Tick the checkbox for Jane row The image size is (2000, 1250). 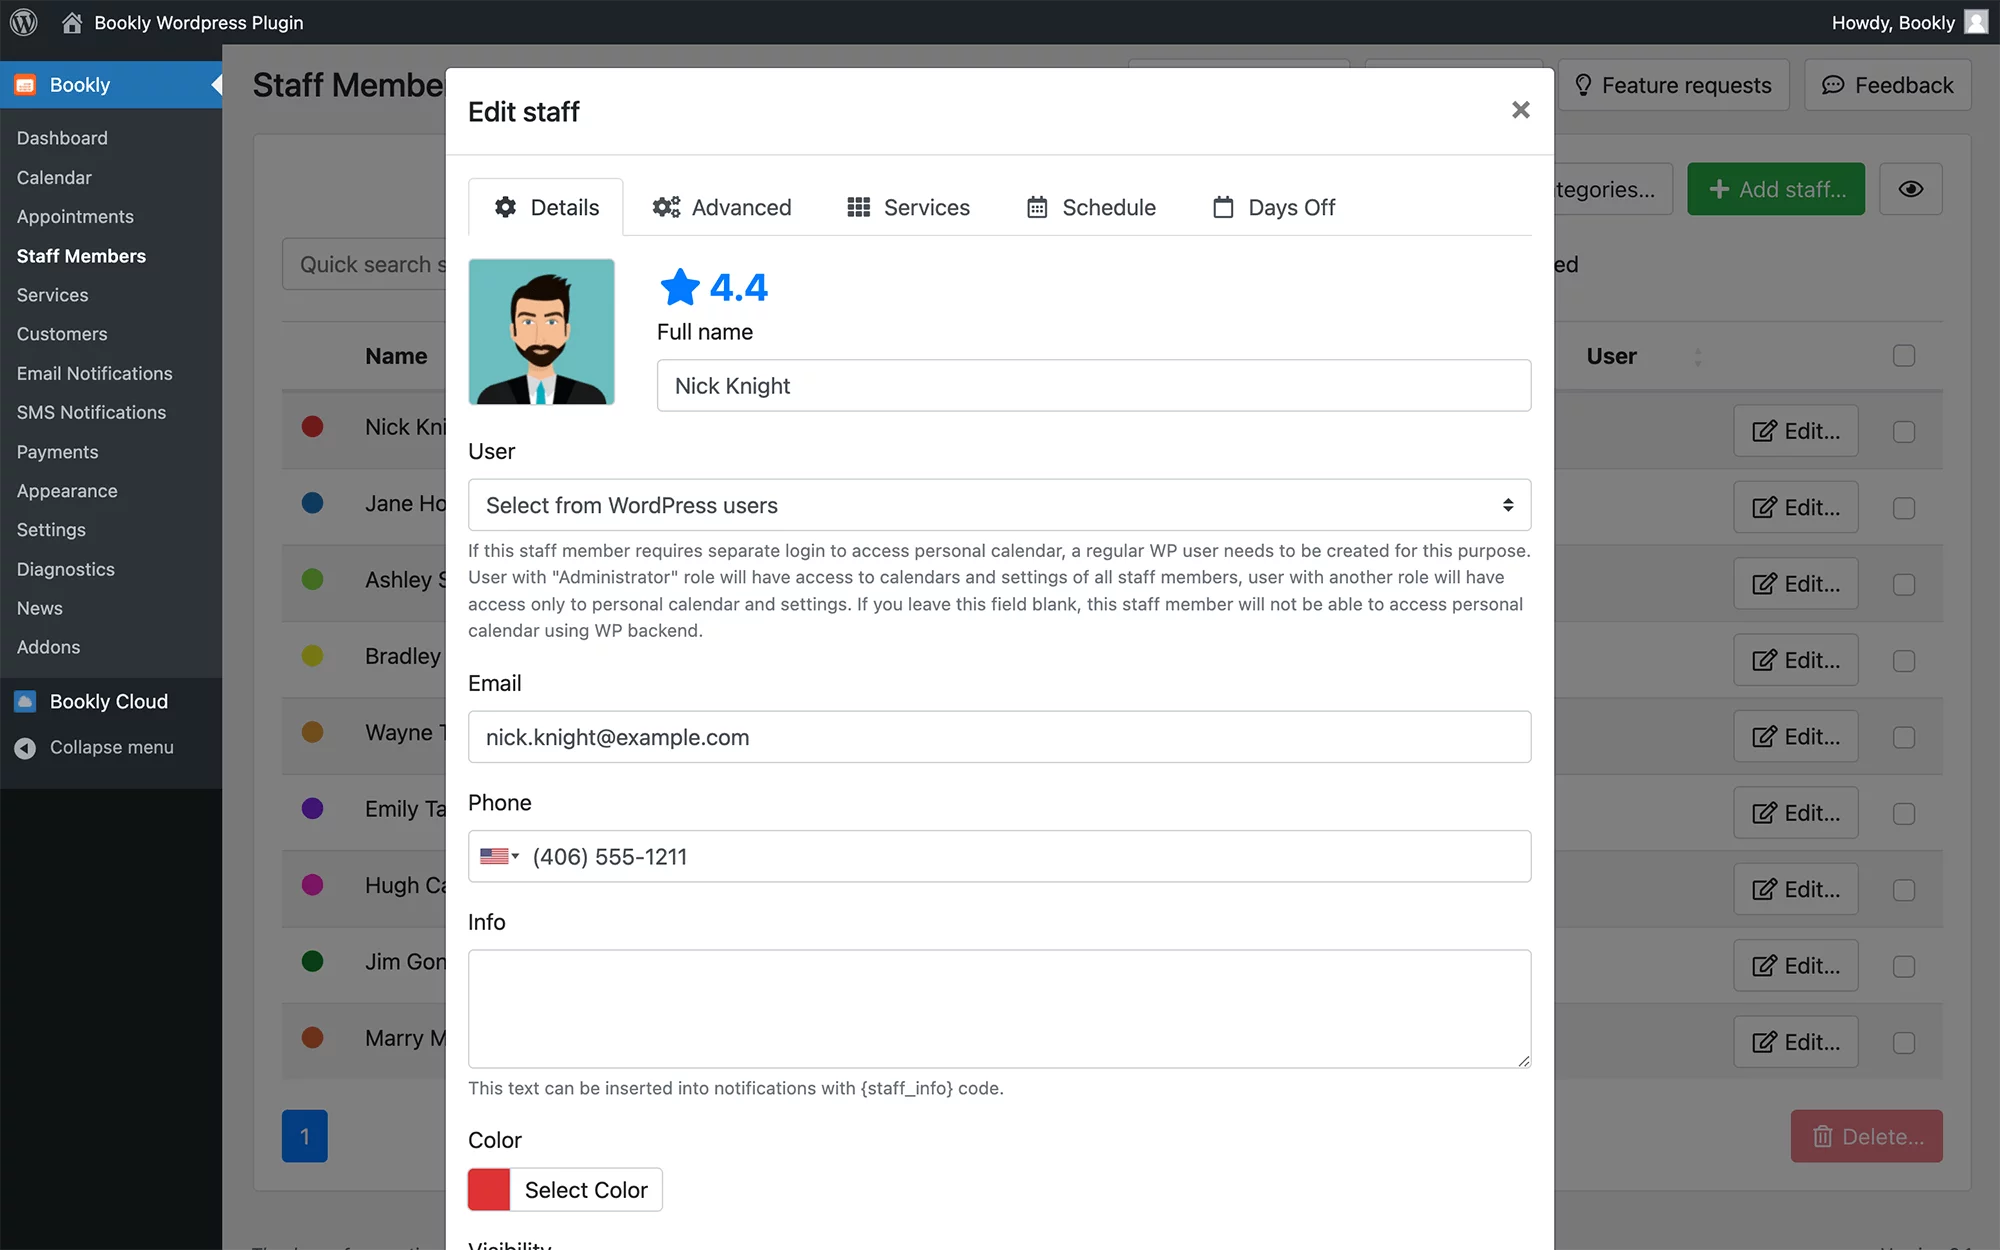1904,508
